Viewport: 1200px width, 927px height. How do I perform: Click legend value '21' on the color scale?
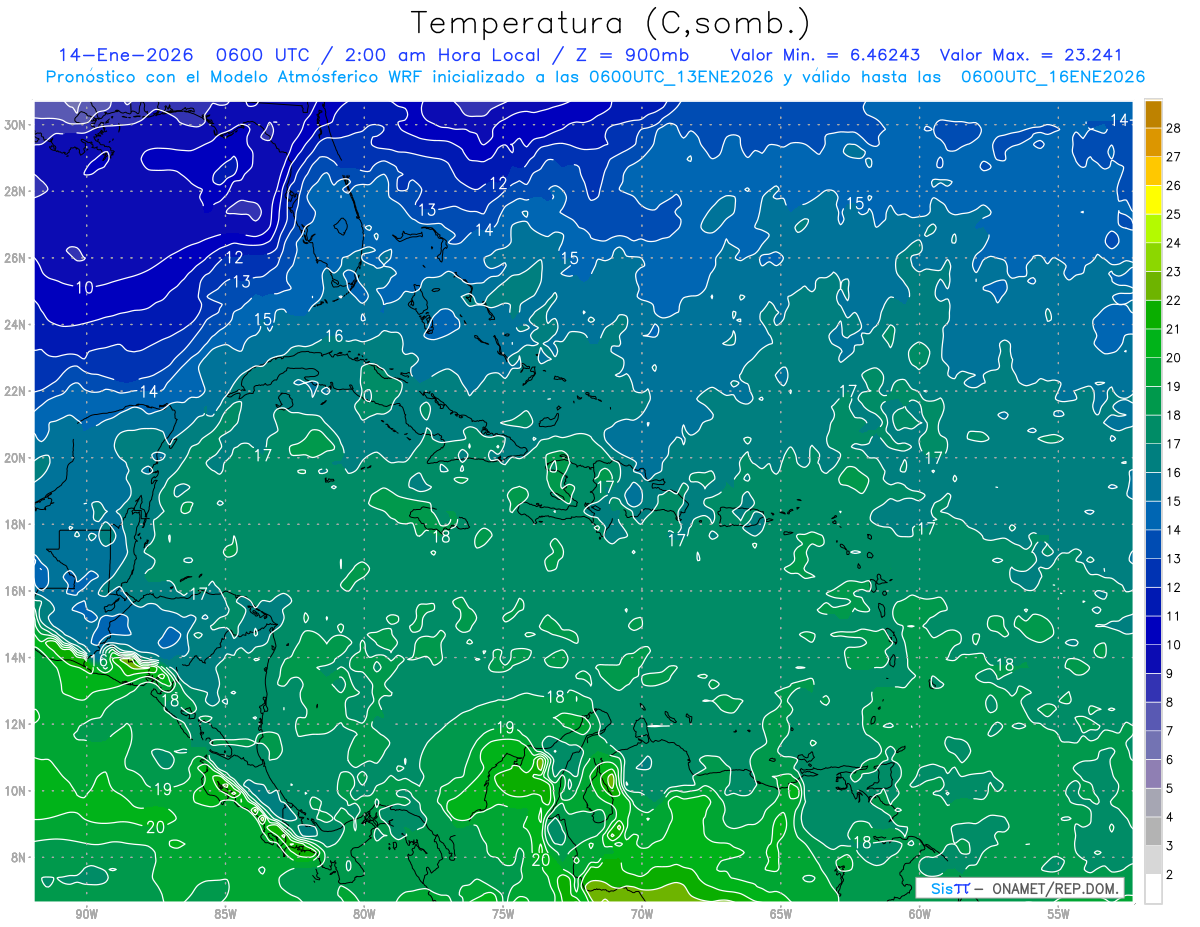(x=1174, y=328)
